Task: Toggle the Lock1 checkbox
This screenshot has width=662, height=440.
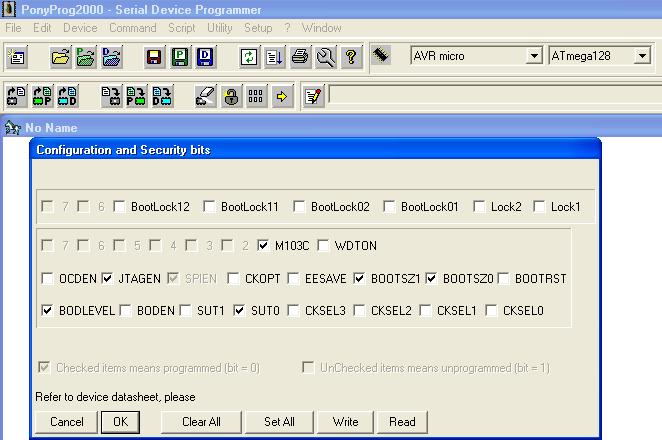Action: pyautogui.click(x=539, y=206)
